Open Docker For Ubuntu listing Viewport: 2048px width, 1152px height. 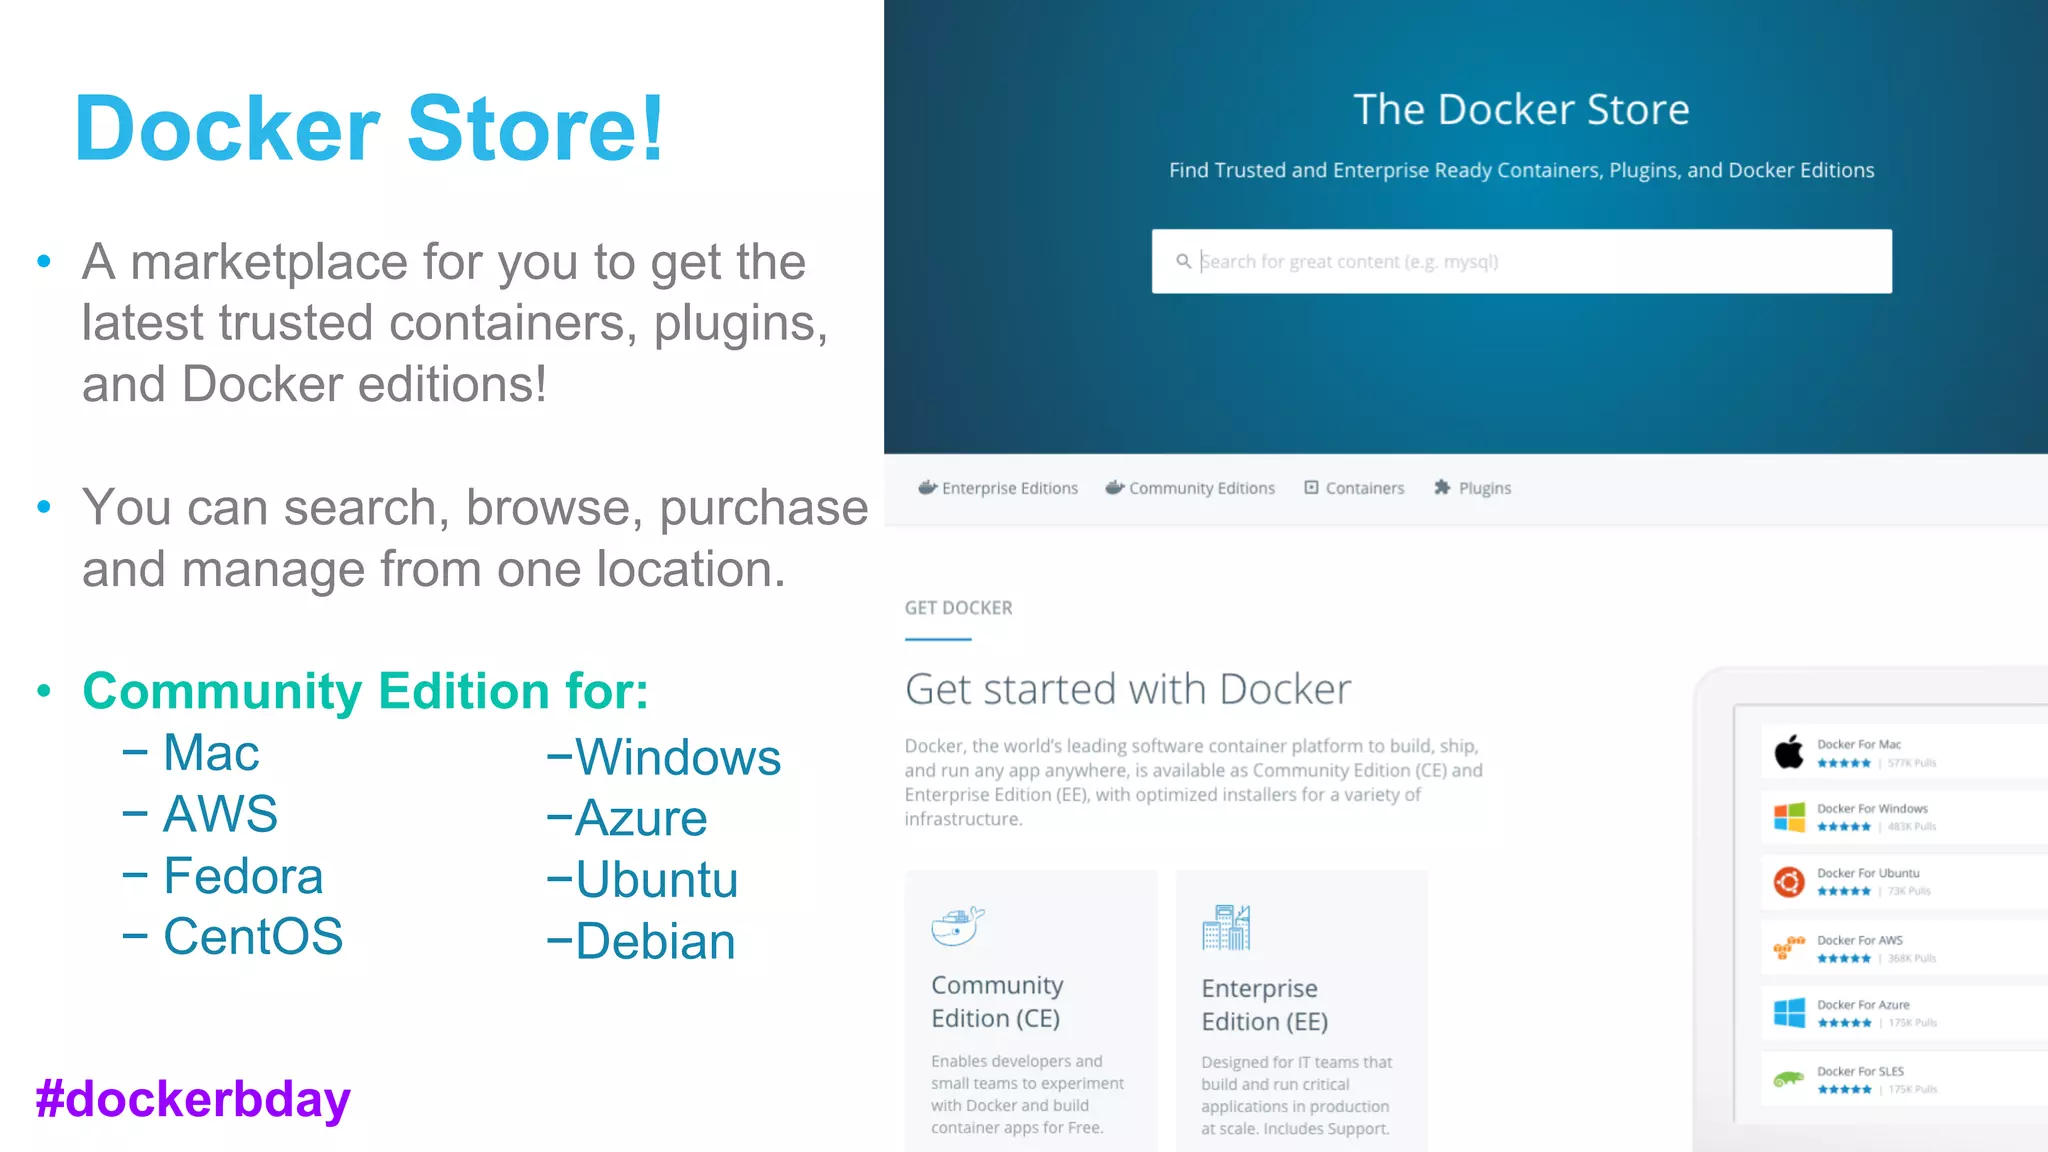(x=1904, y=881)
